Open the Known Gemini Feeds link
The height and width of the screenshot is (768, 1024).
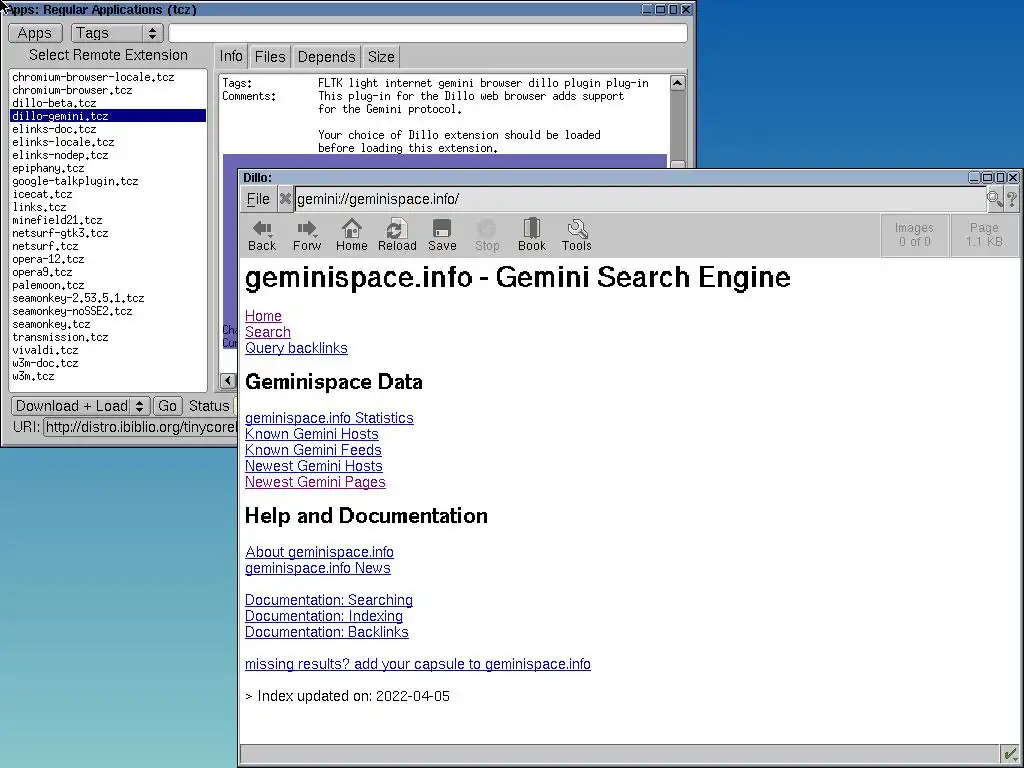tap(313, 450)
